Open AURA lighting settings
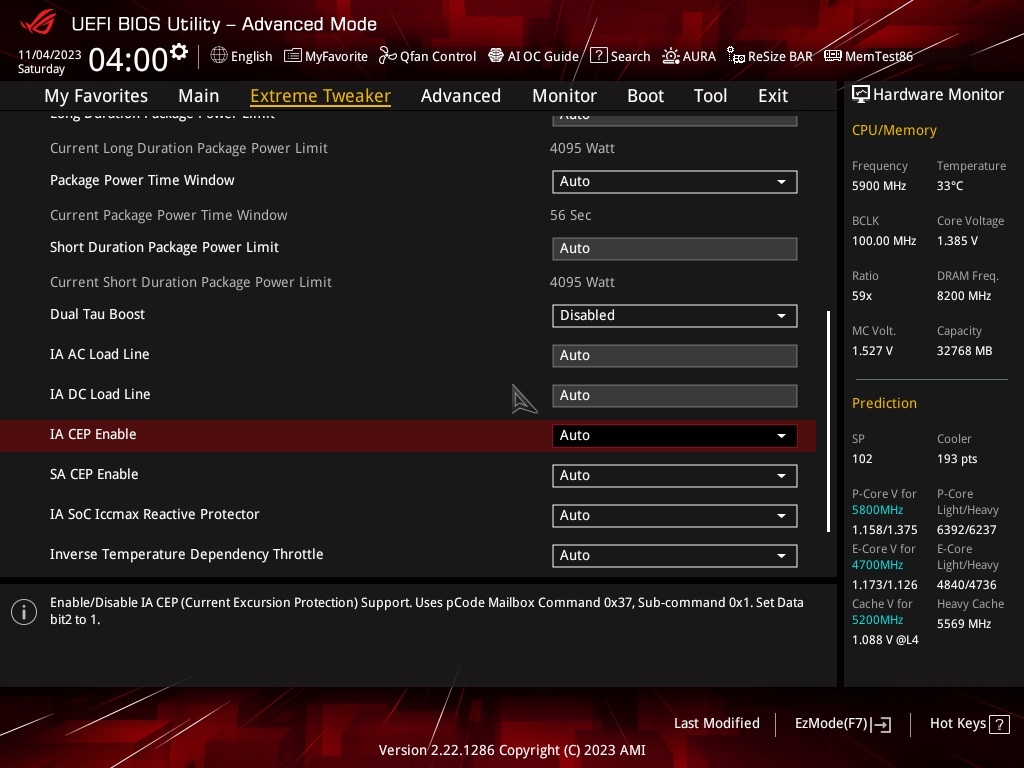 689,56
